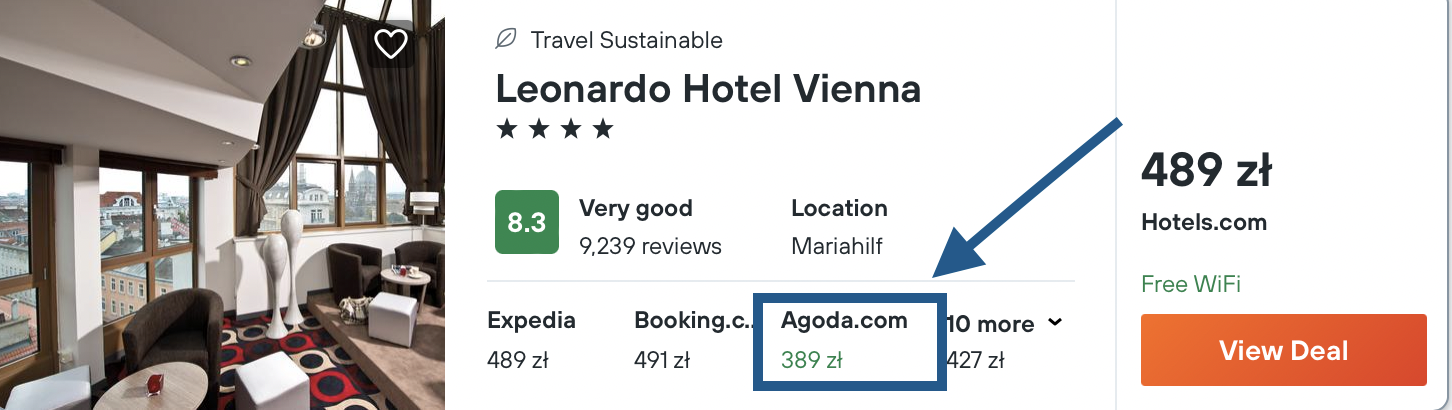Expand the 10 more deals chevron
Image resolution: width=1452 pixels, height=410 pixels.
click(x=1054, y=322)
